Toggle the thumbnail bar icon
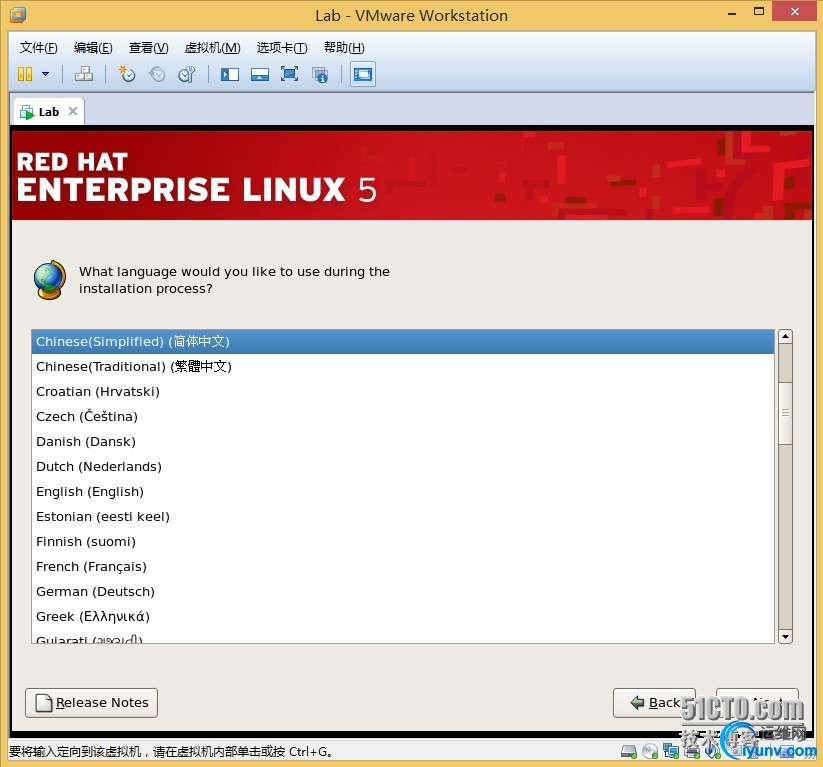 [x=260, y=74]
